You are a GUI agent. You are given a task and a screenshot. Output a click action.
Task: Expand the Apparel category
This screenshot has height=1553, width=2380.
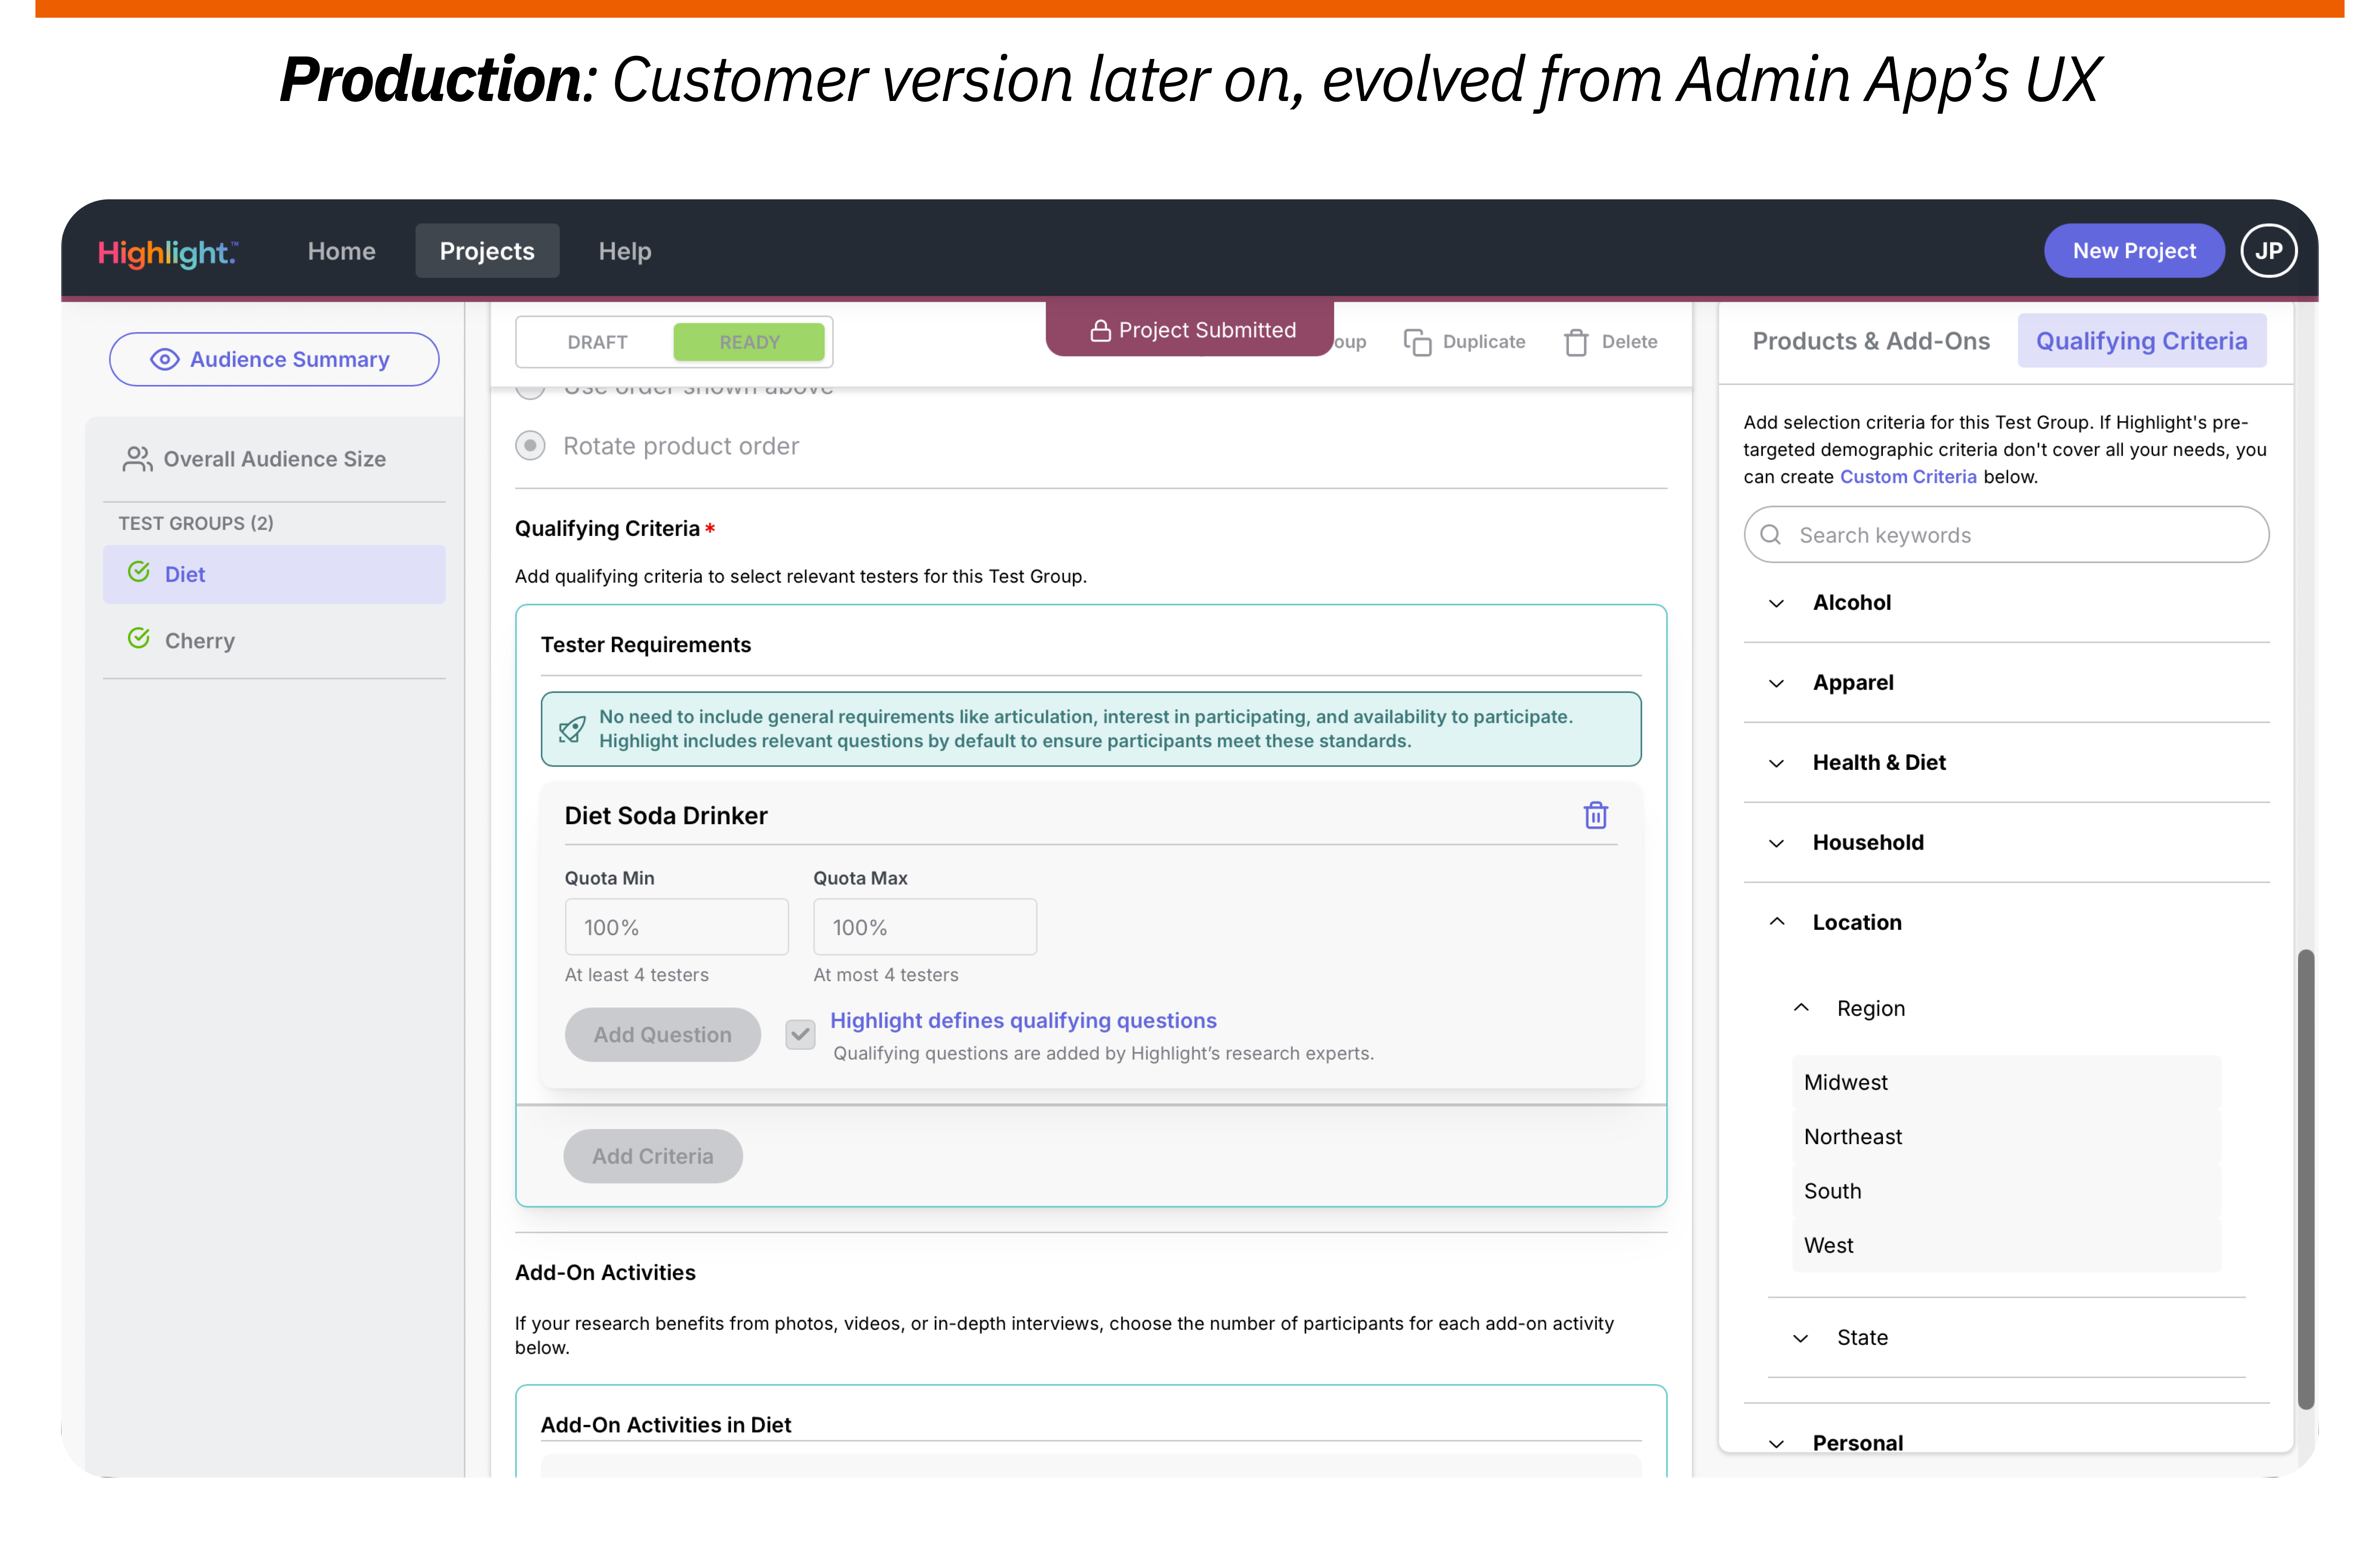[x=2006, y=683]
